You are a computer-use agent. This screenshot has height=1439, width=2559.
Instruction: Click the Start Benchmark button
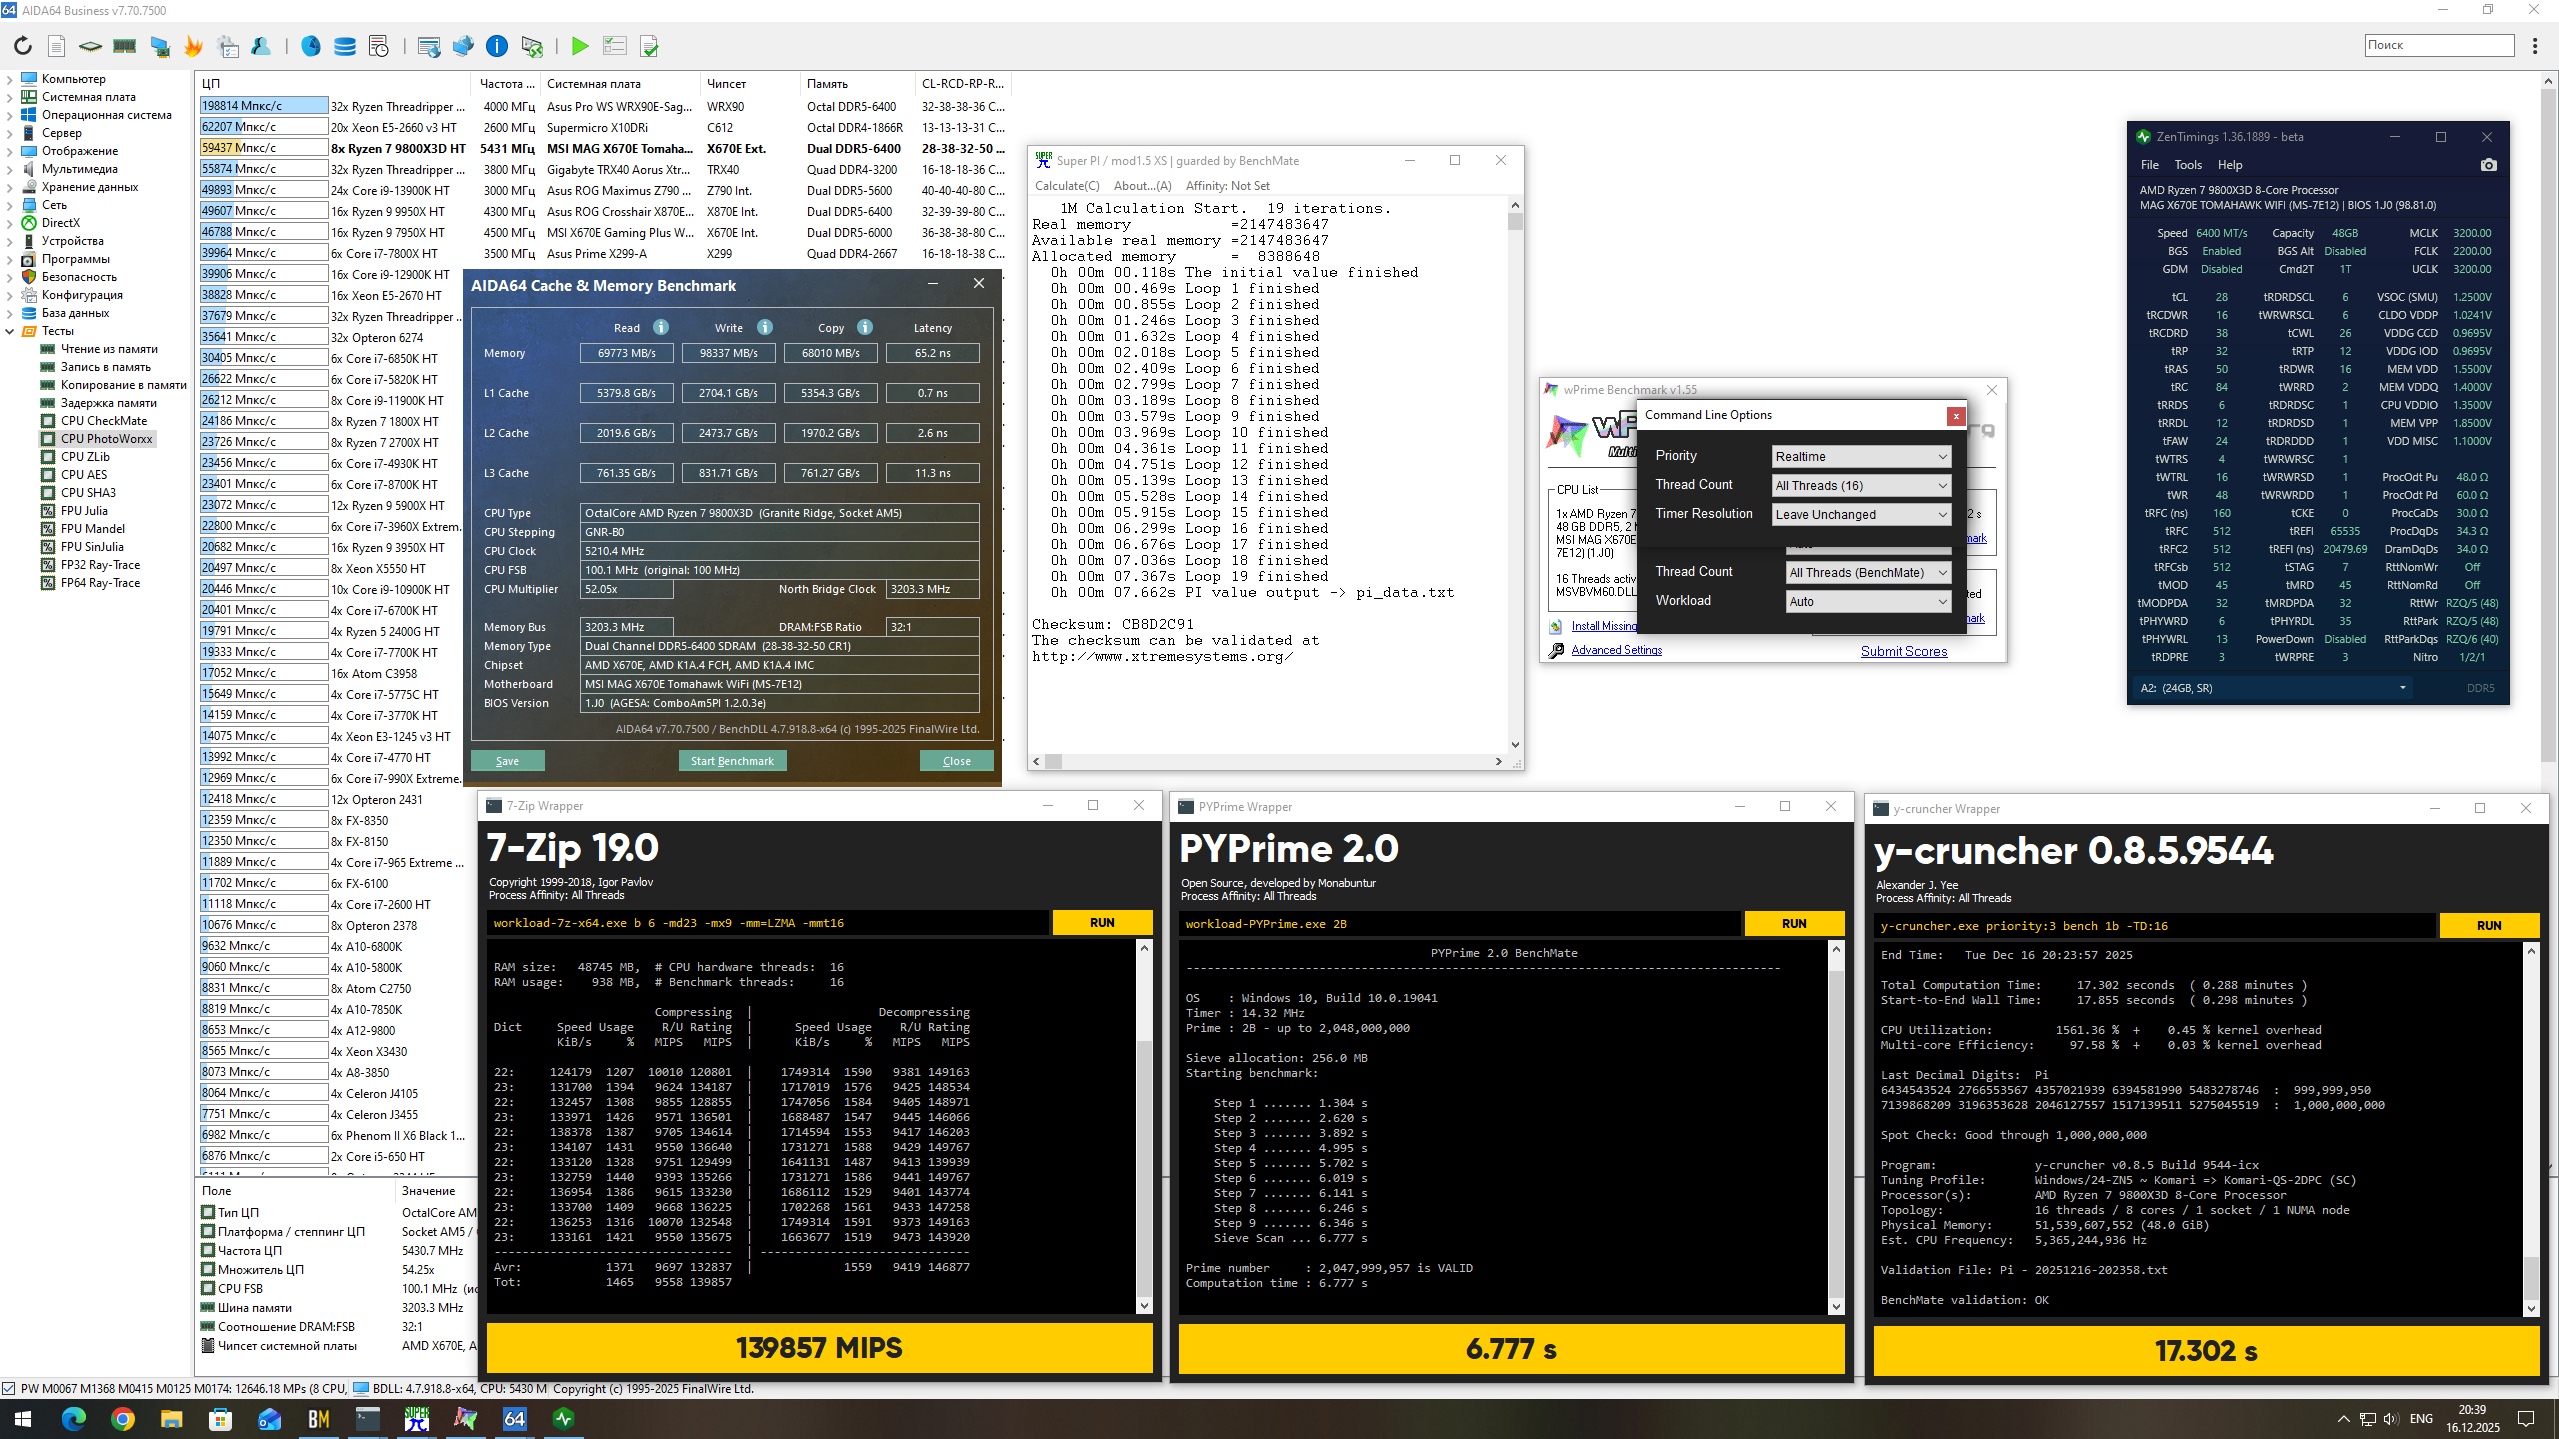732,761
